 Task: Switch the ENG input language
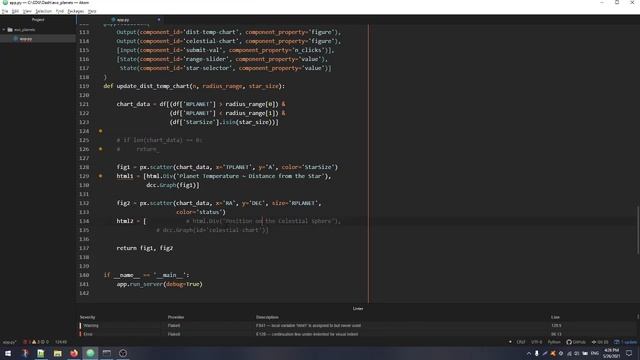click(595, 353)
